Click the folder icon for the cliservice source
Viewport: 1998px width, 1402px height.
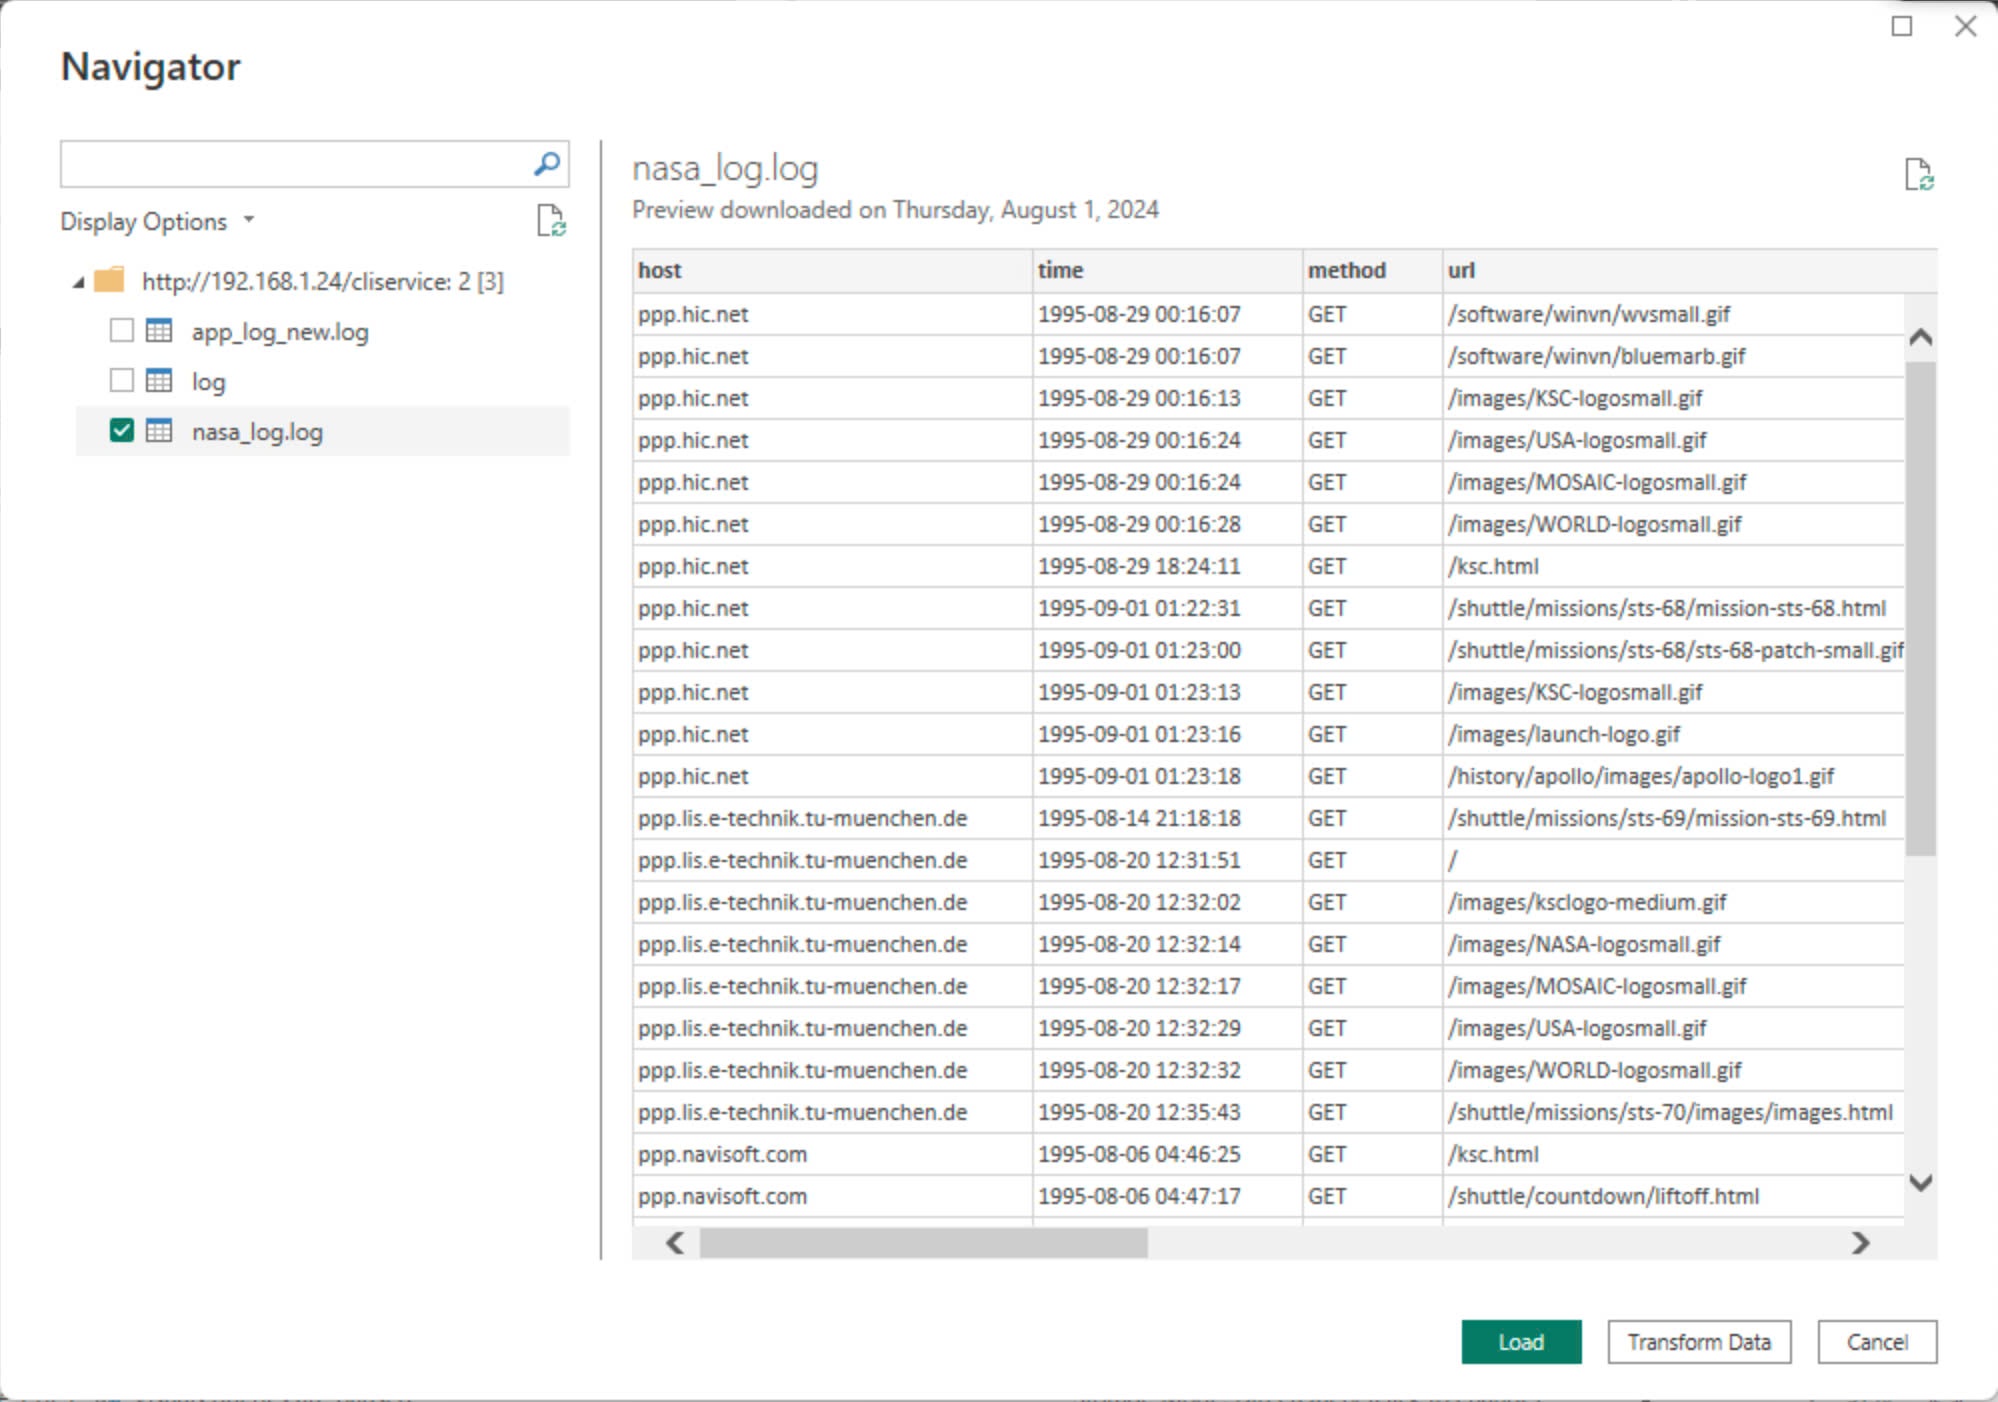[109, 280]
